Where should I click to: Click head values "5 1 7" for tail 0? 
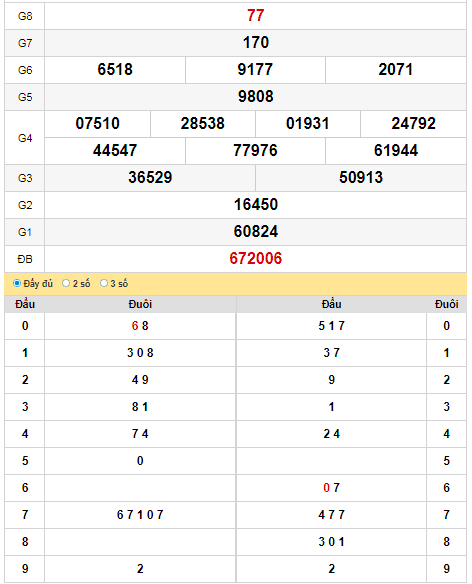[332, 326]
